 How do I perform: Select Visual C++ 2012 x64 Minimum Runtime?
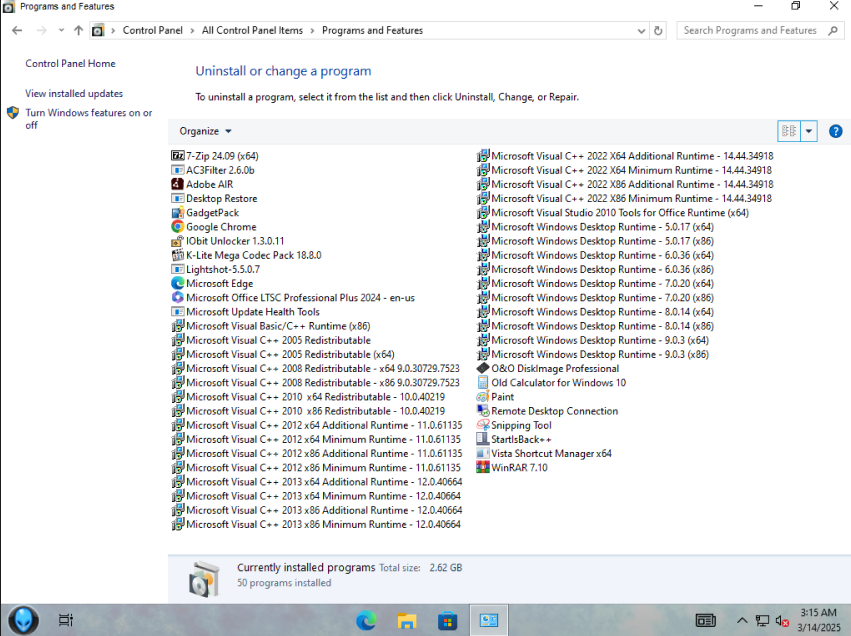coord(316,439)
